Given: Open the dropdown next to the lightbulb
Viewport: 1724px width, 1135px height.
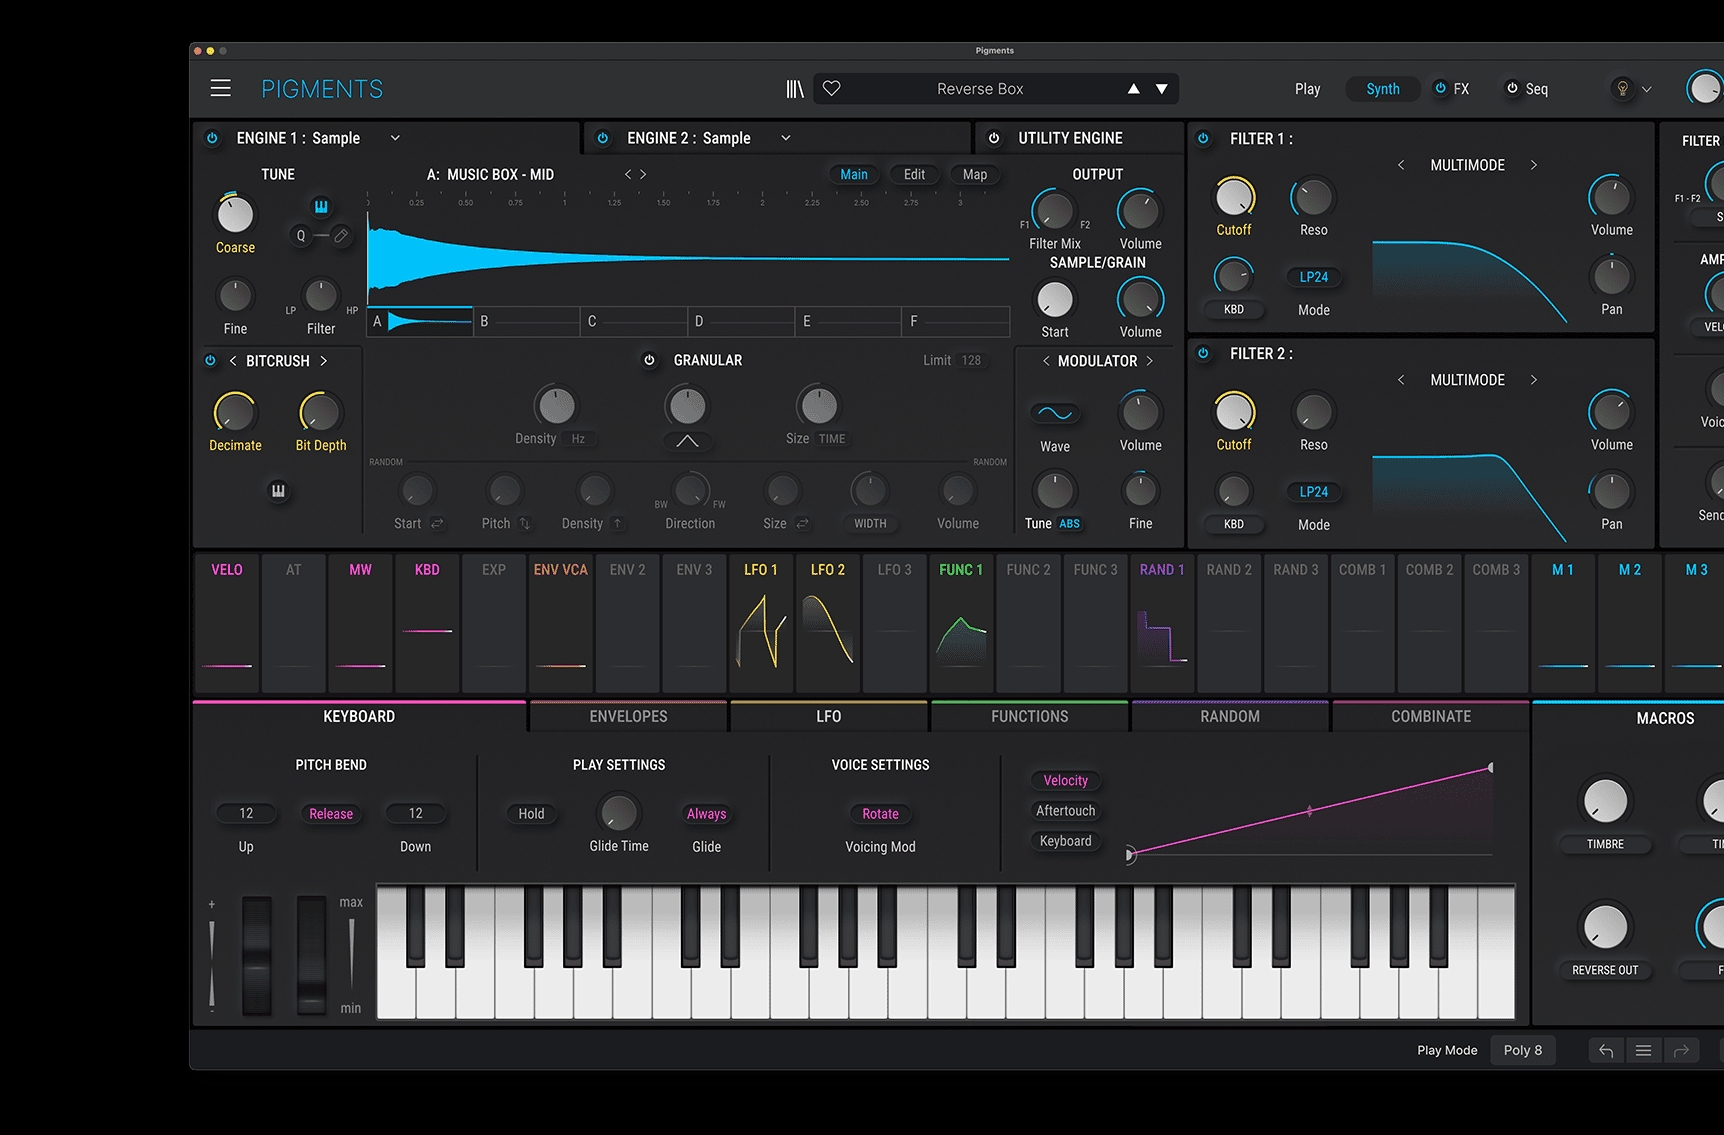Looking at the screenshot, I should [1647, 89].
